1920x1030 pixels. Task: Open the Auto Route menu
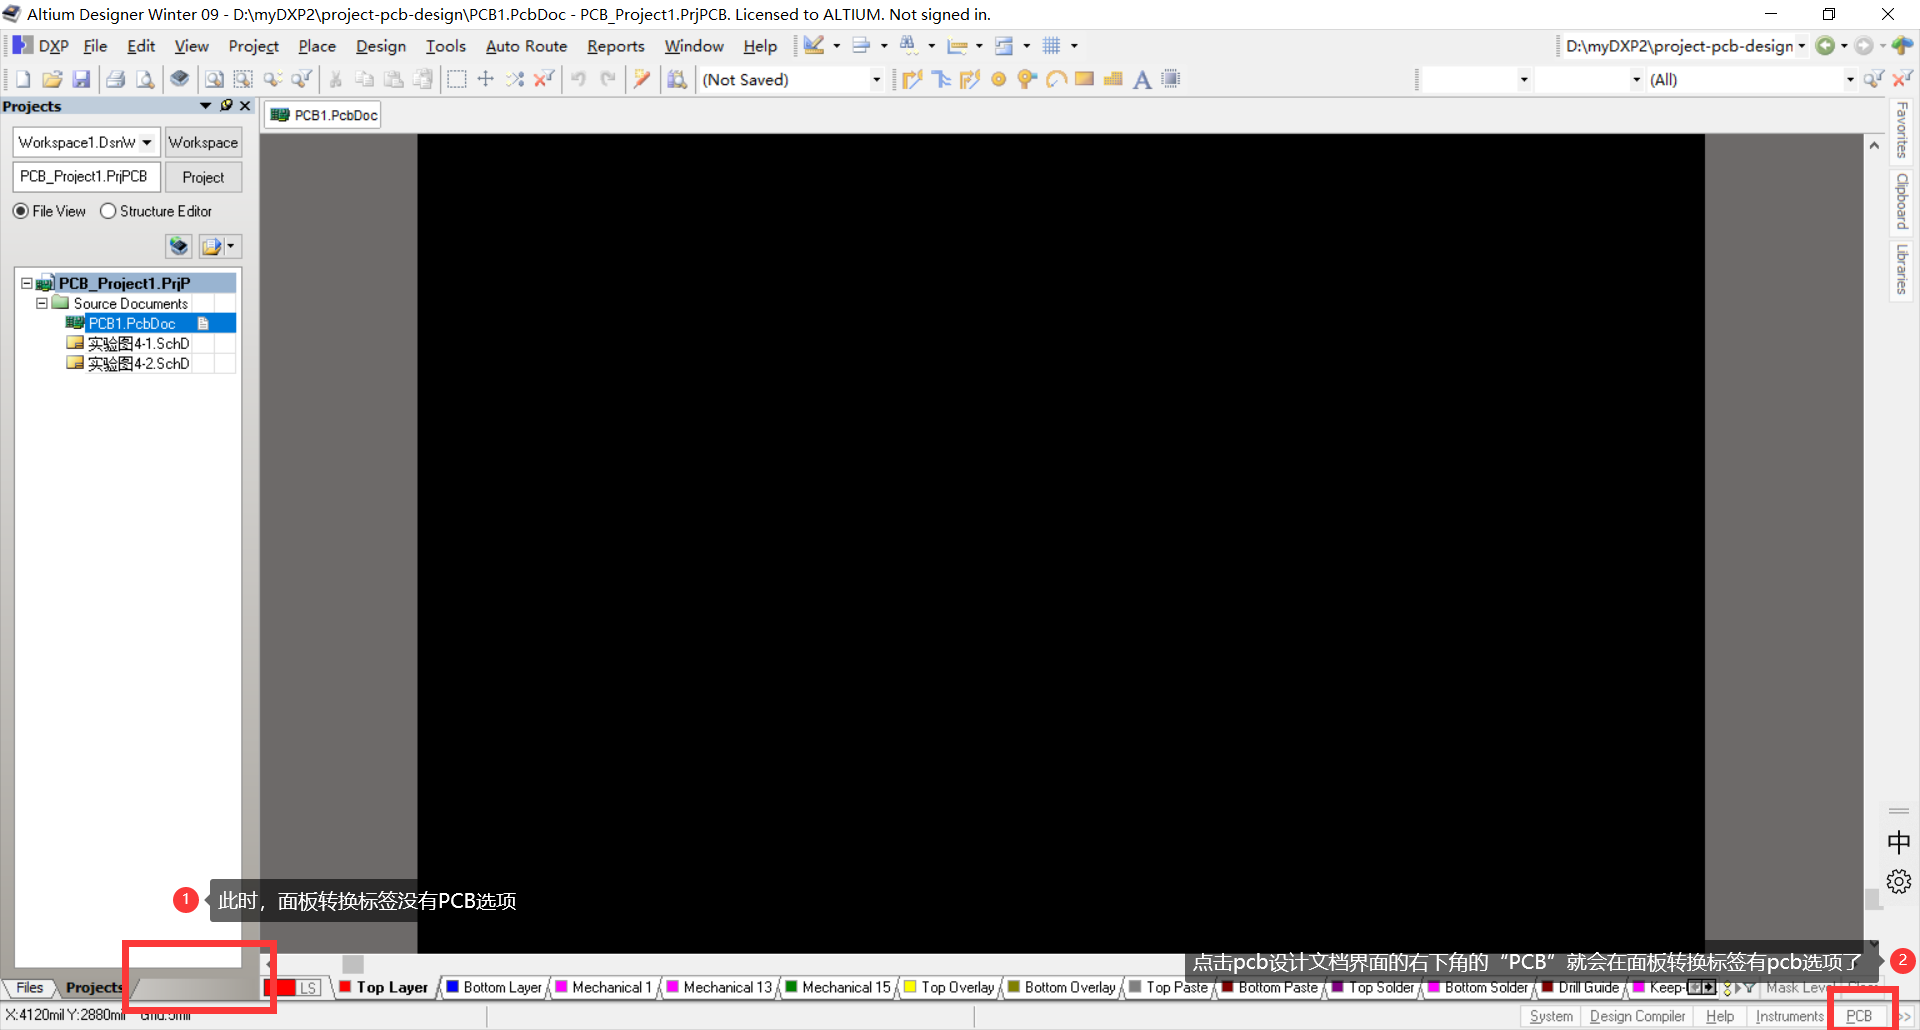(x=526, y=46)
